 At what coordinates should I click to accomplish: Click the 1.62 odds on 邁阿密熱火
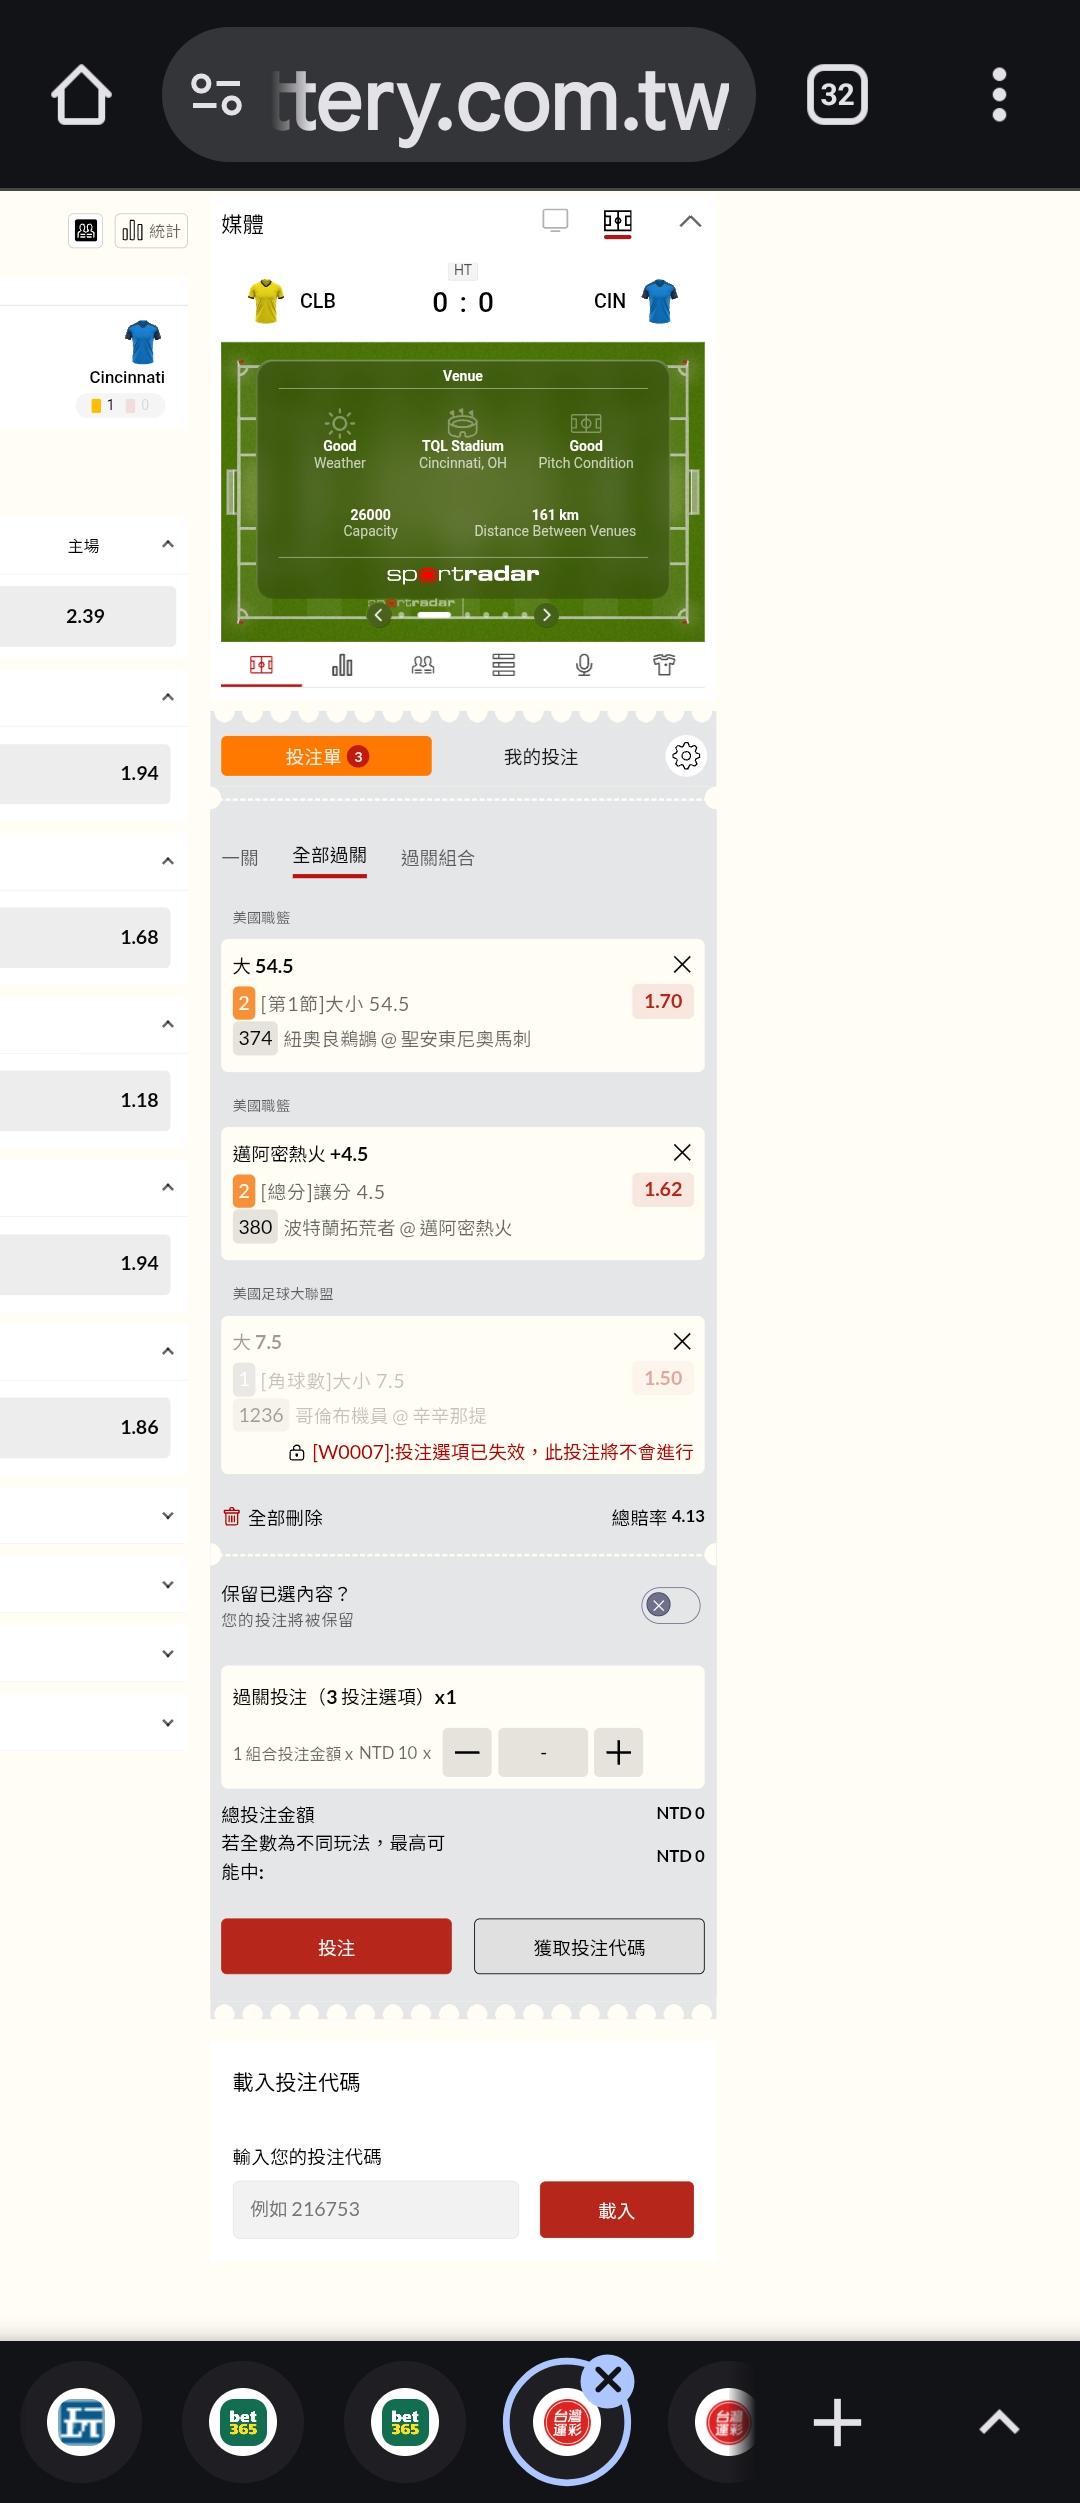(663, 1189)
